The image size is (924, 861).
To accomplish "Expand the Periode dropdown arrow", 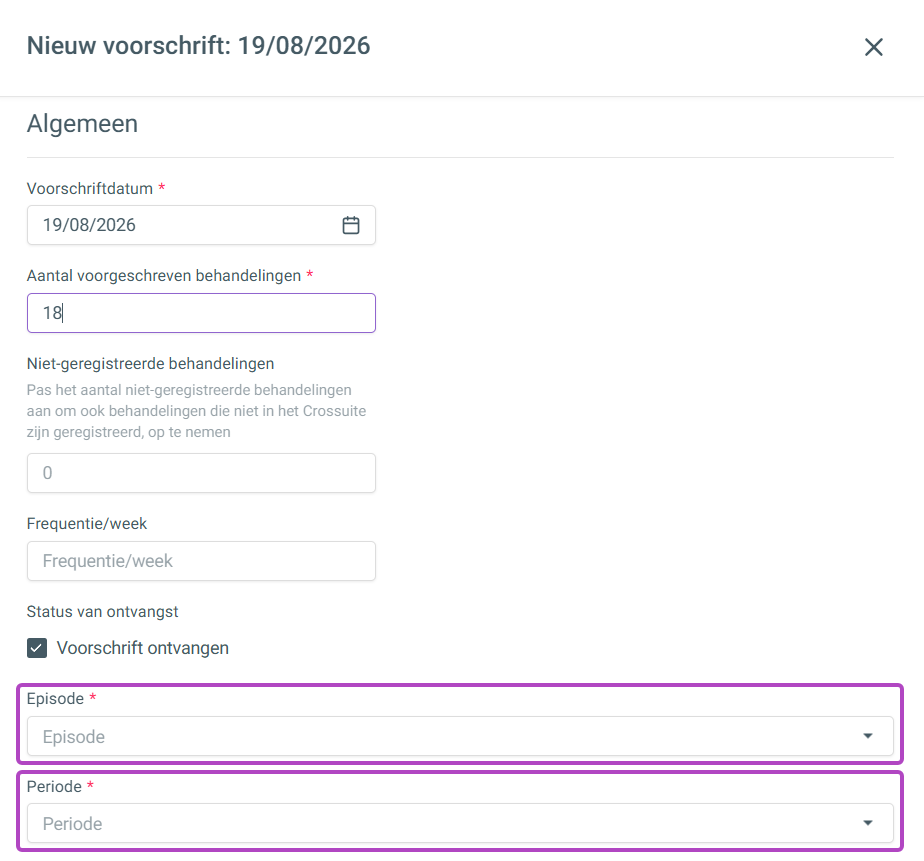I will coord(867,823).
